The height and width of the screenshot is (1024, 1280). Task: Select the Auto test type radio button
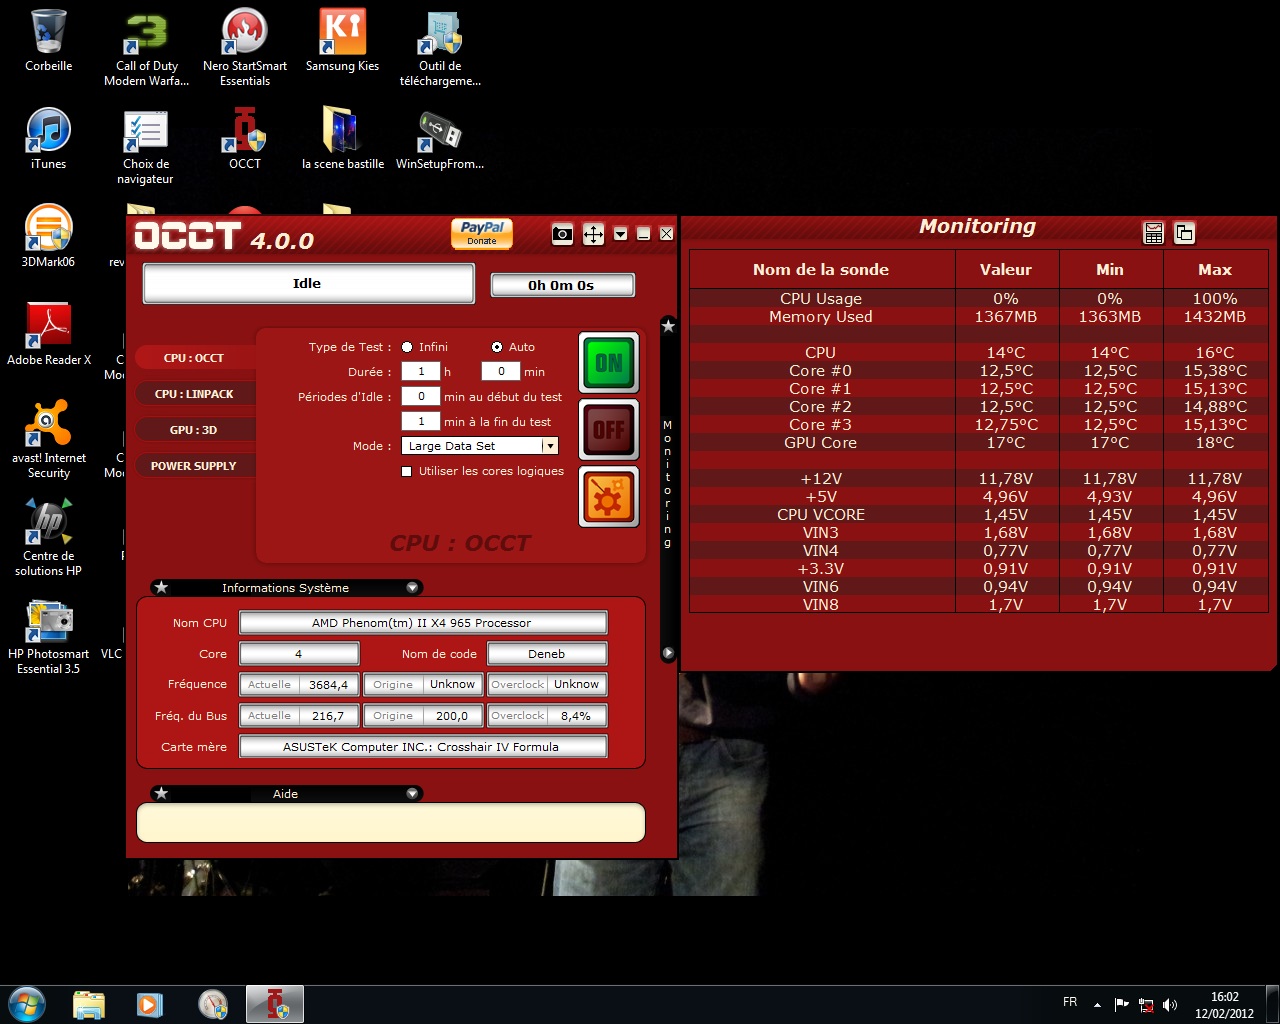[497, 347]
